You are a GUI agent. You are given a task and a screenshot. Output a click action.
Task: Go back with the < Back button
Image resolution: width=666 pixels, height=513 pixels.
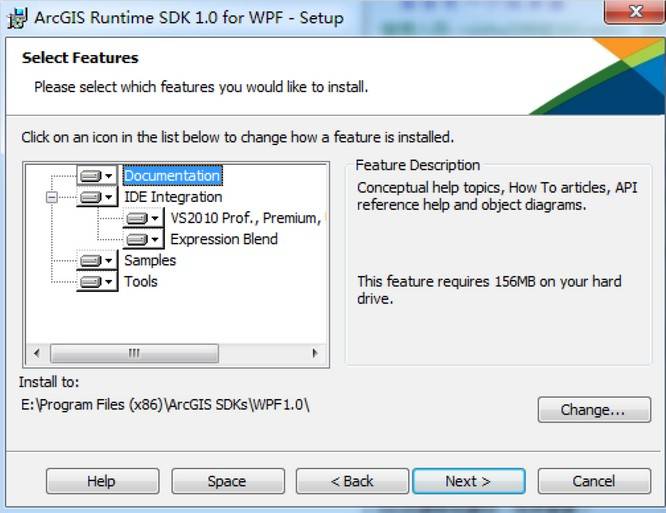pyautogui.click(x=352, y=481)
